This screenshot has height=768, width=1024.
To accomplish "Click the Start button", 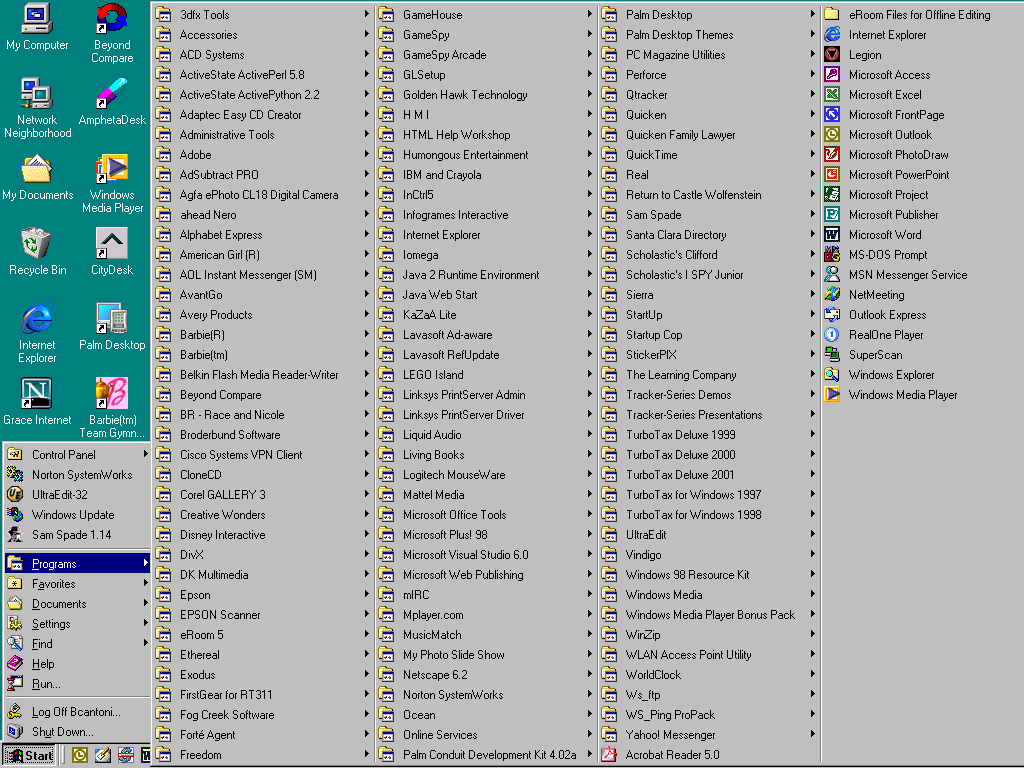I will point(29,756).
